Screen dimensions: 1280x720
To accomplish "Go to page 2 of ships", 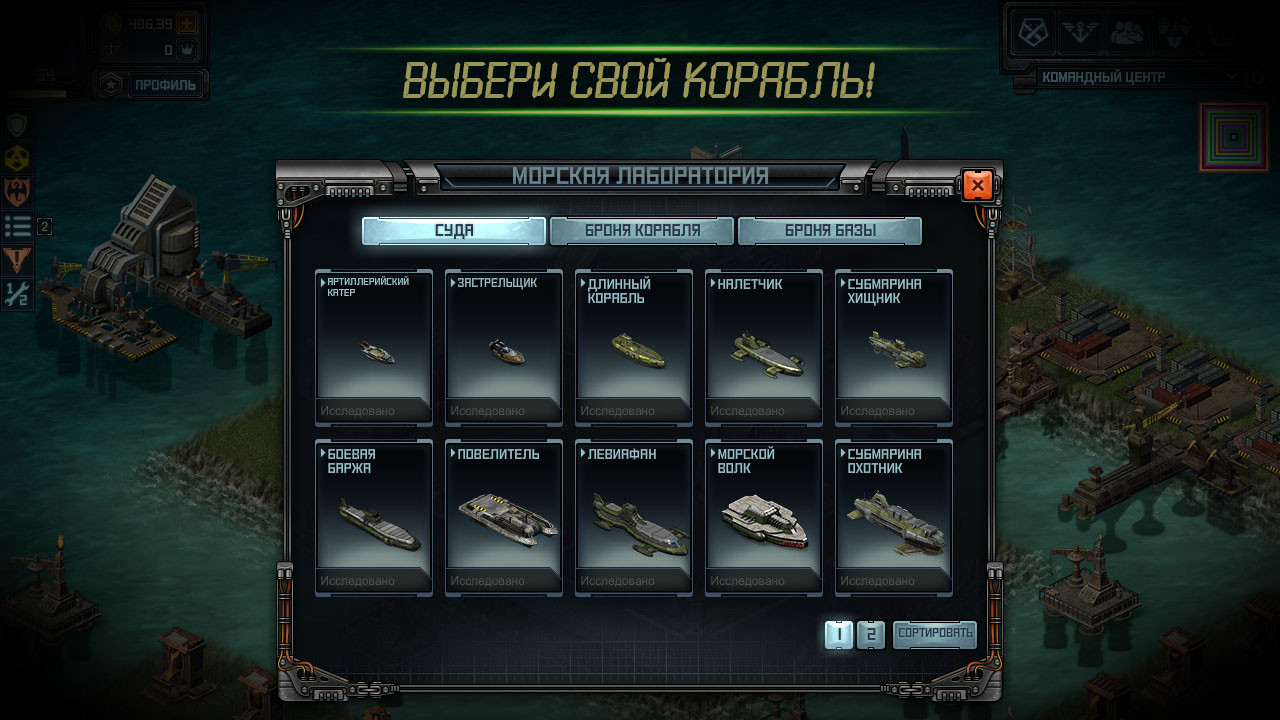I will tap(871, 634).
